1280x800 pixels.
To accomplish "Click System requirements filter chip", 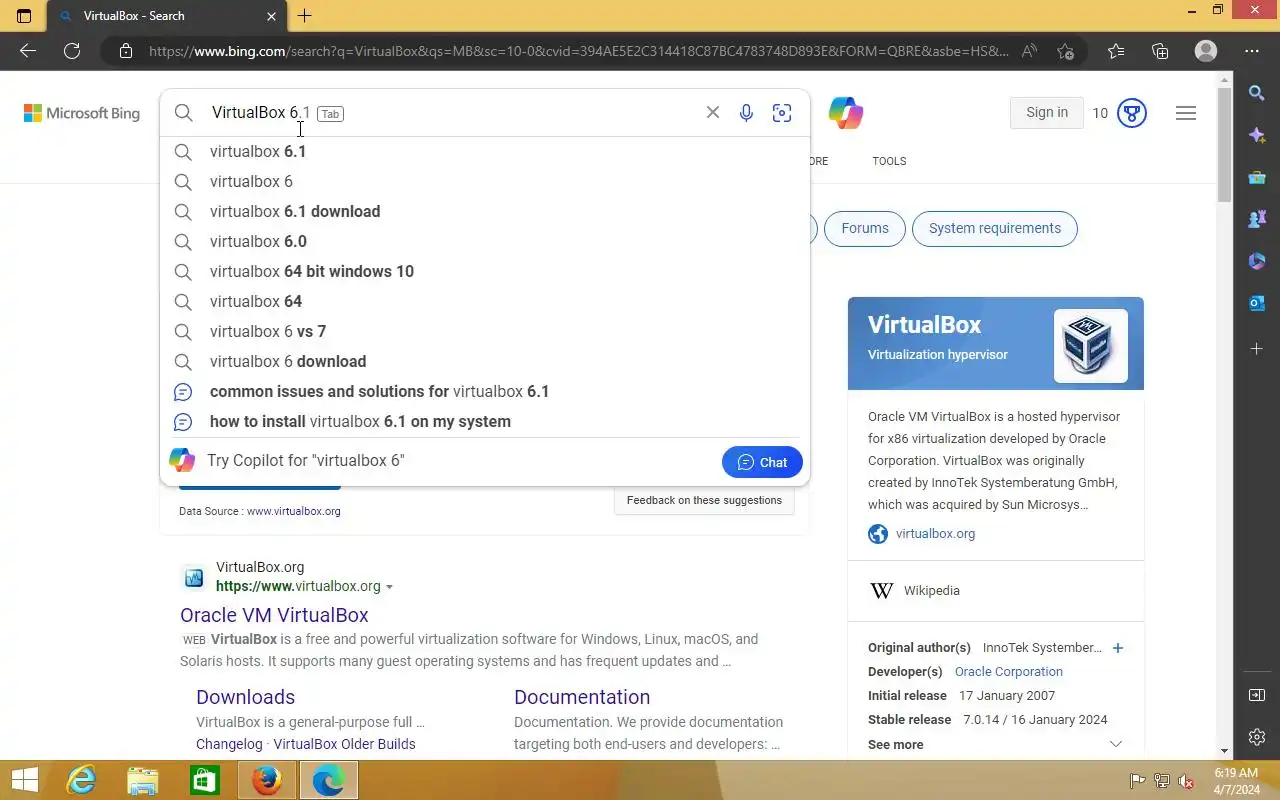I will click(x=995, y=228).
